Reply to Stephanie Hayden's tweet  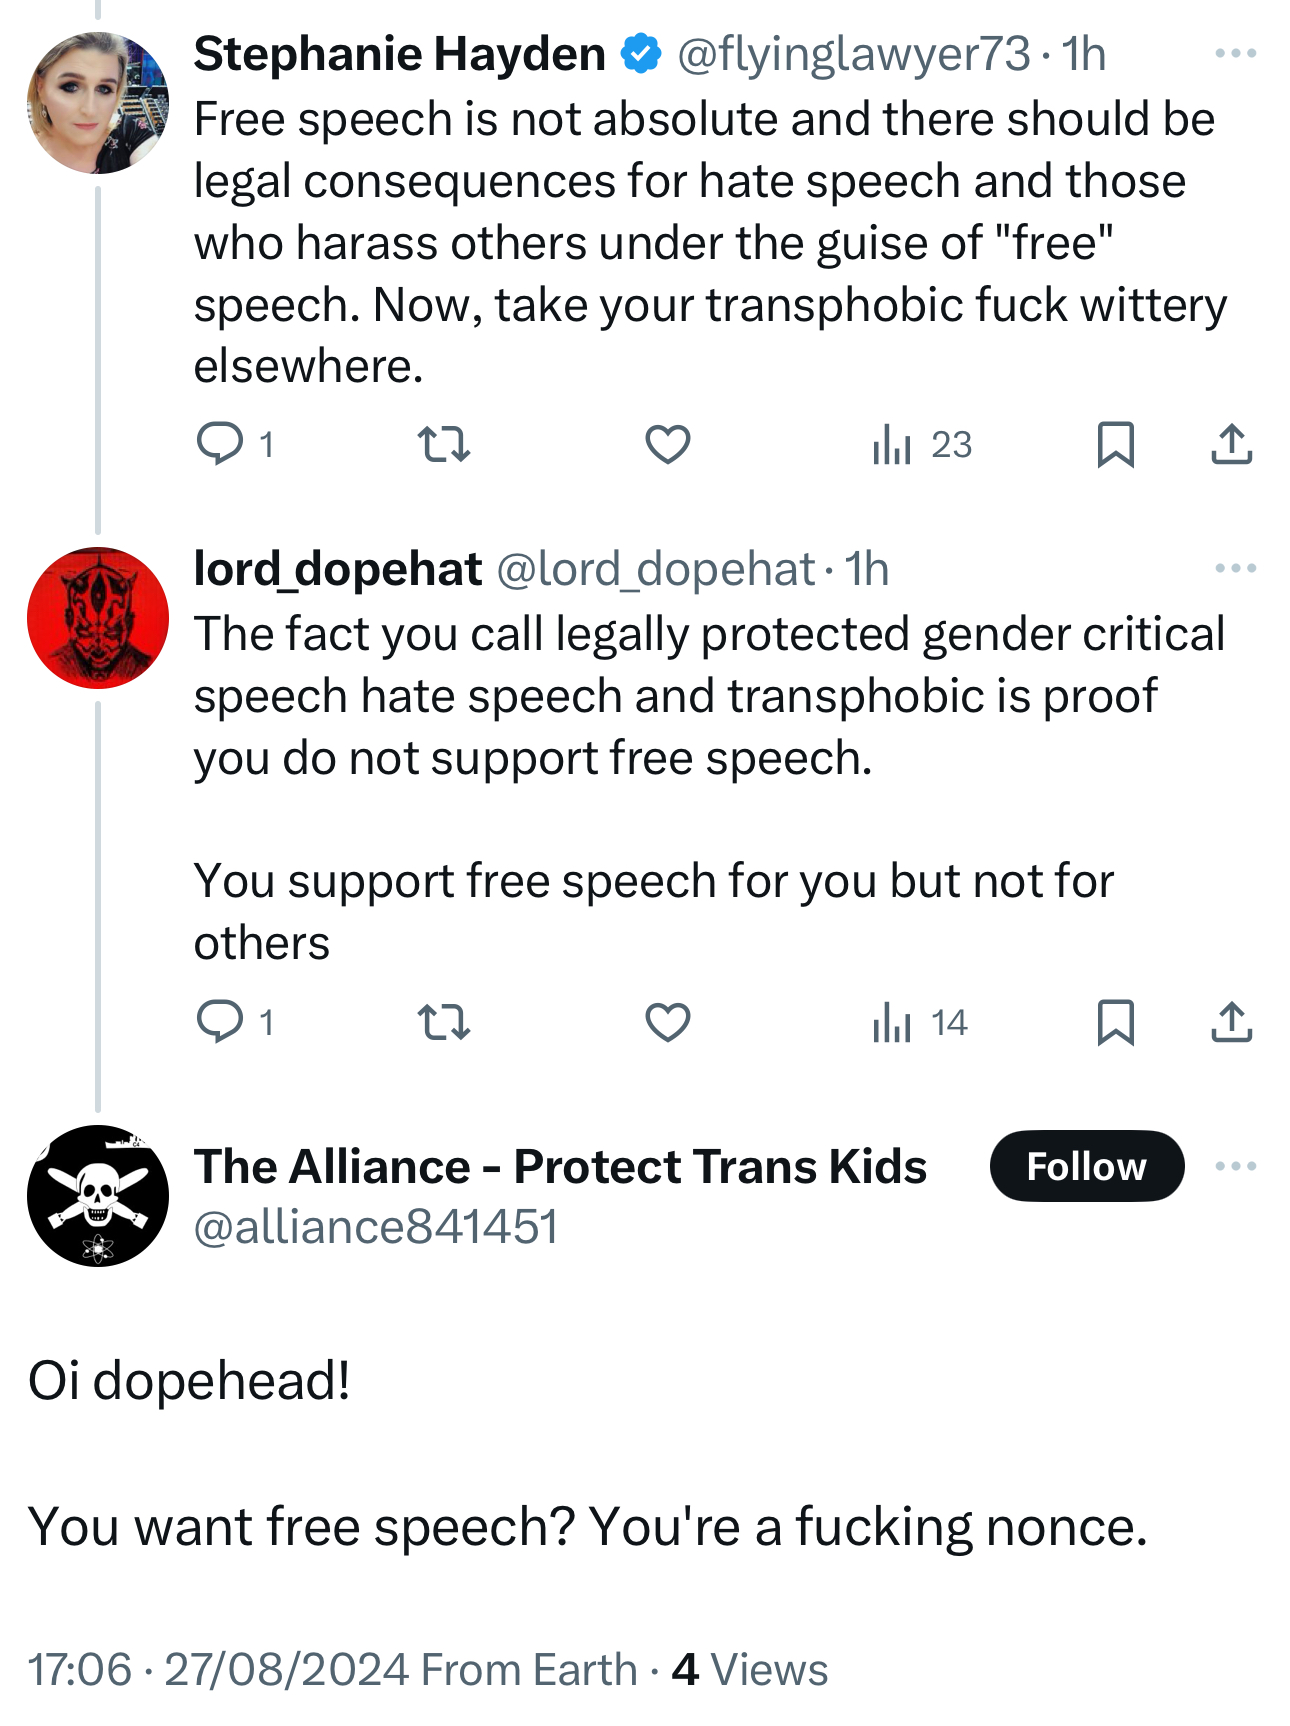220,444
